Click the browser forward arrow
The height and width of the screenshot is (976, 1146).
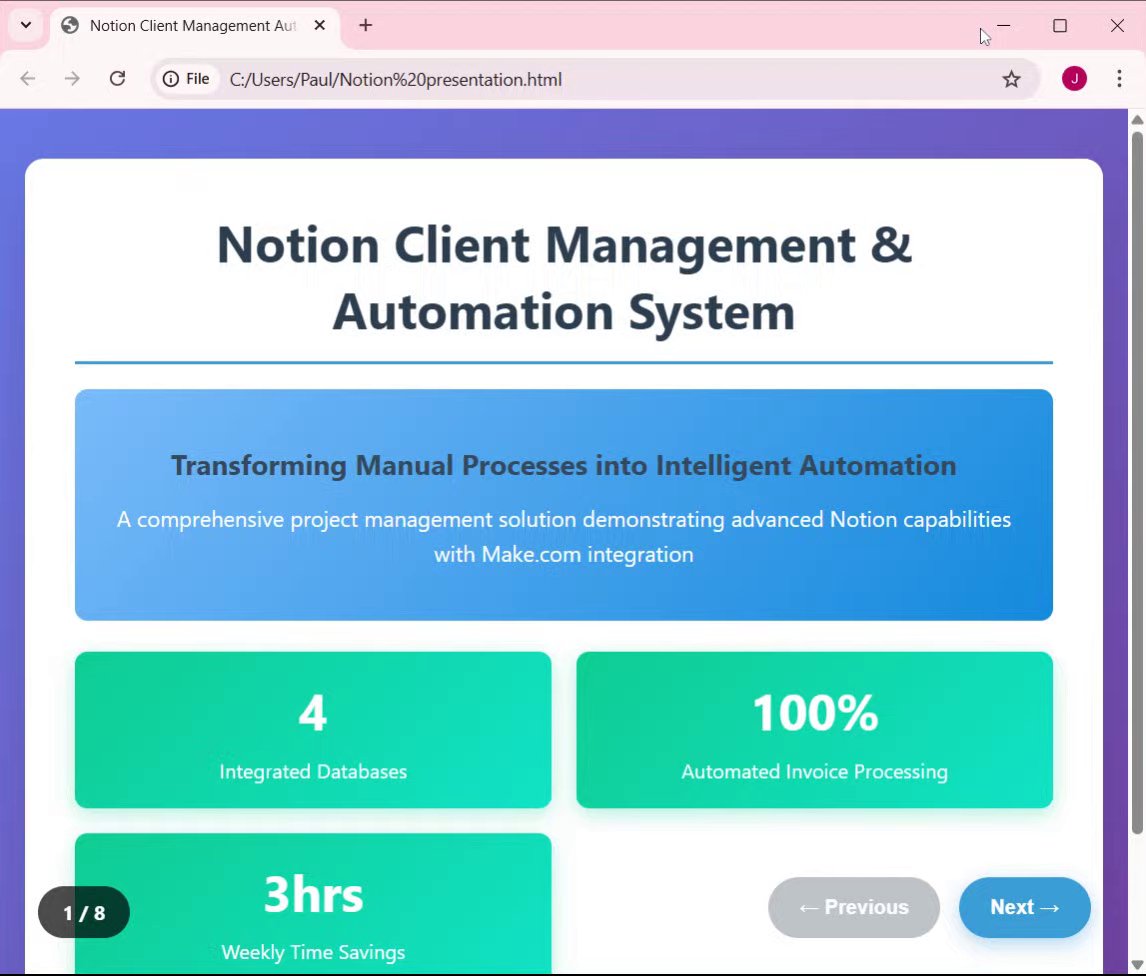coord(72,79)
